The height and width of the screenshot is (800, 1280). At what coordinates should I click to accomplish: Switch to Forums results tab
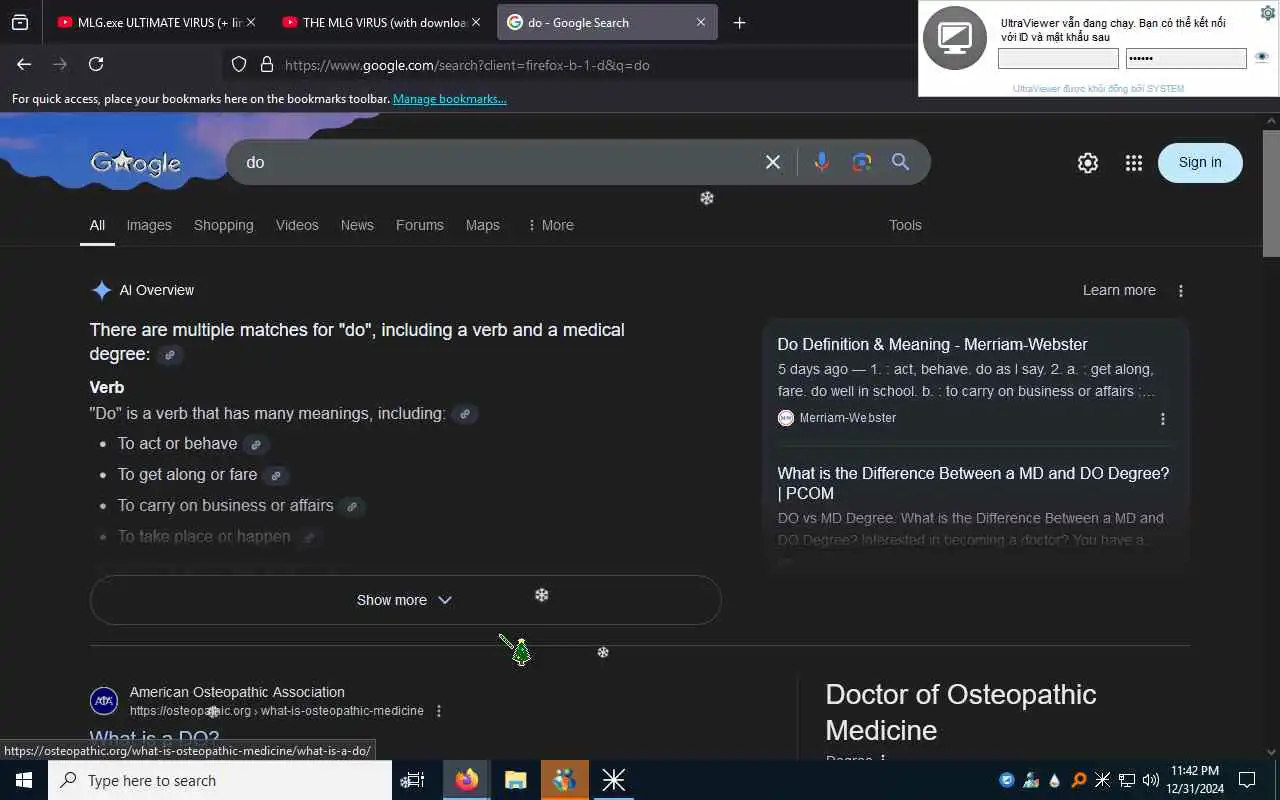pos(420,225)
